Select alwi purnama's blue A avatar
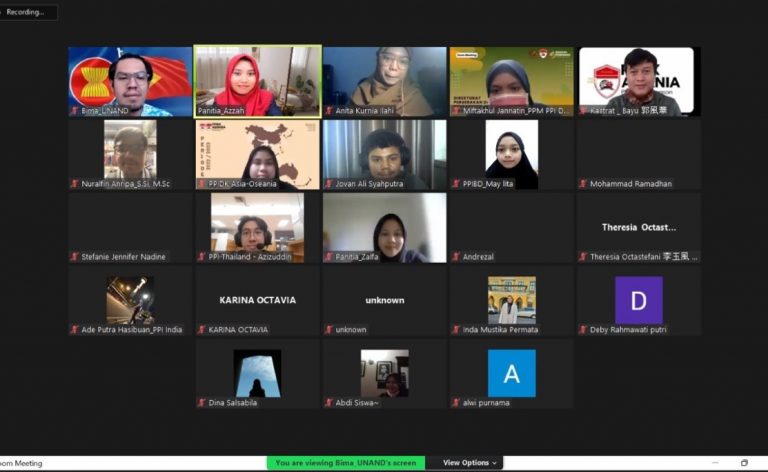 tap(511, 373)
